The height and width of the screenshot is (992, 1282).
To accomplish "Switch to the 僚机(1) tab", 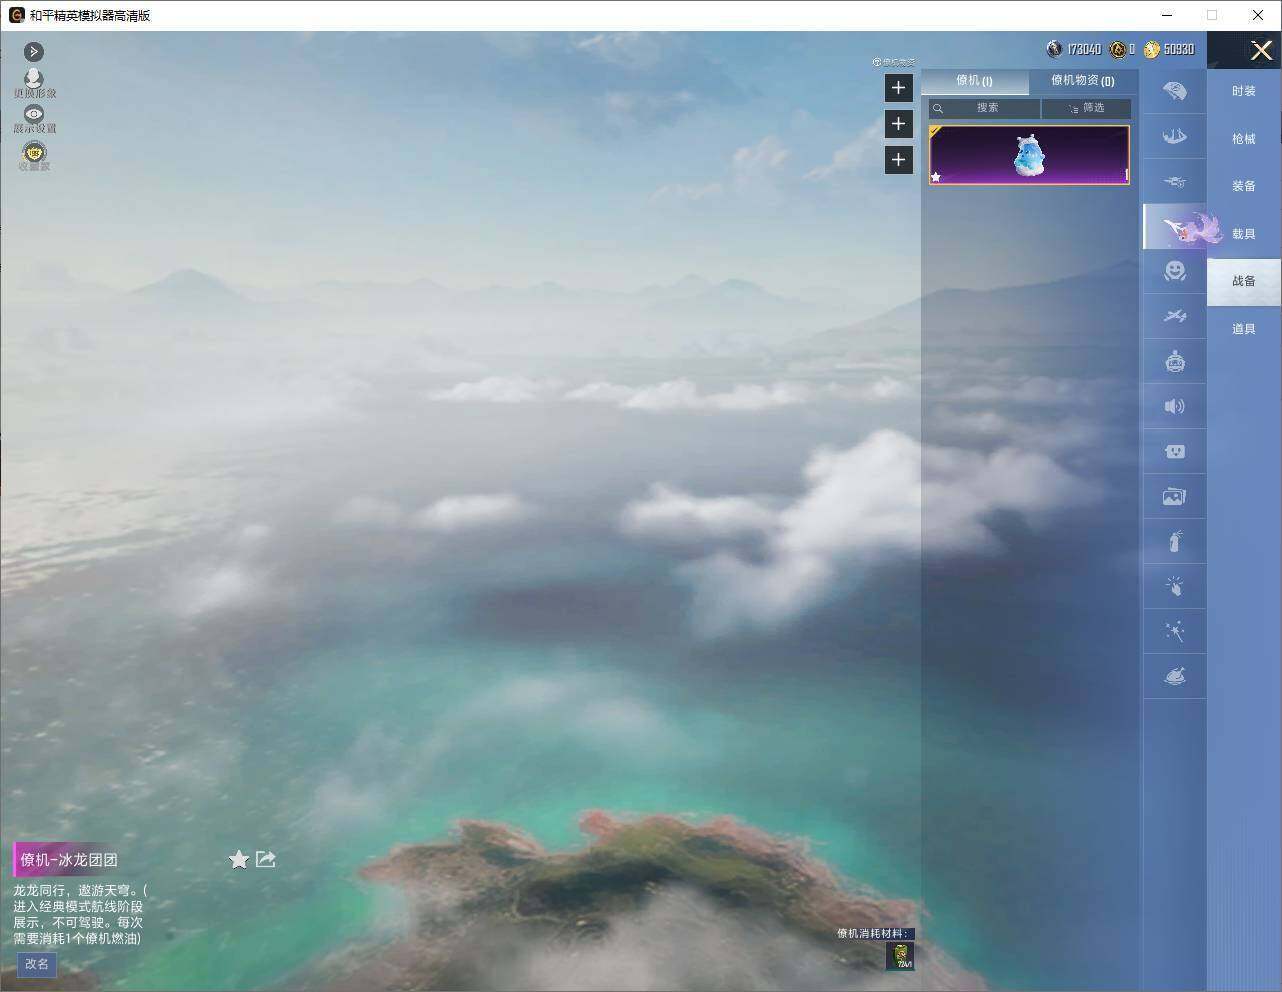I will (974, 81).
